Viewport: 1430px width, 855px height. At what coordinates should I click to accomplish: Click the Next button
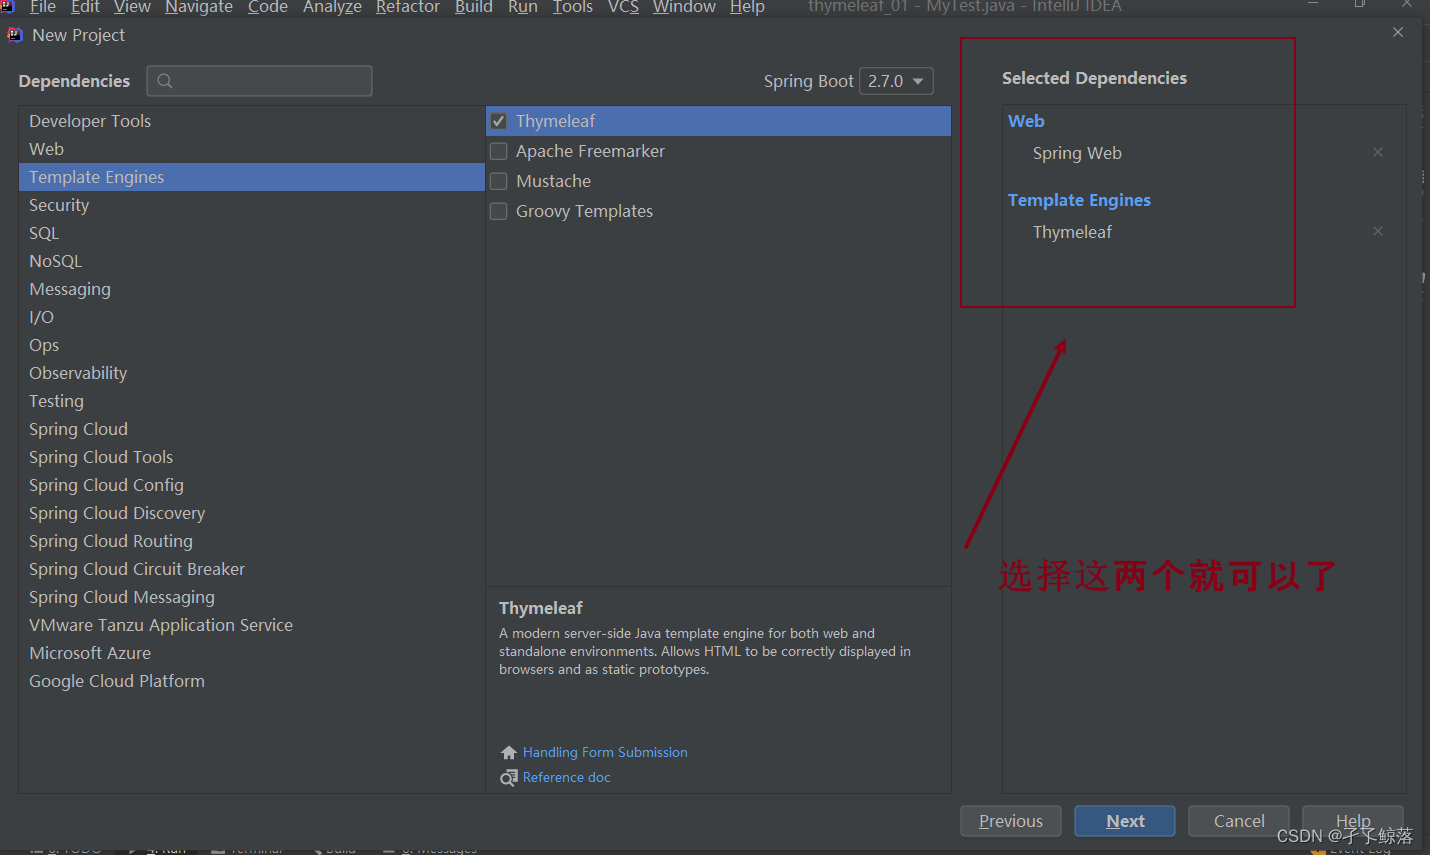1125,821
